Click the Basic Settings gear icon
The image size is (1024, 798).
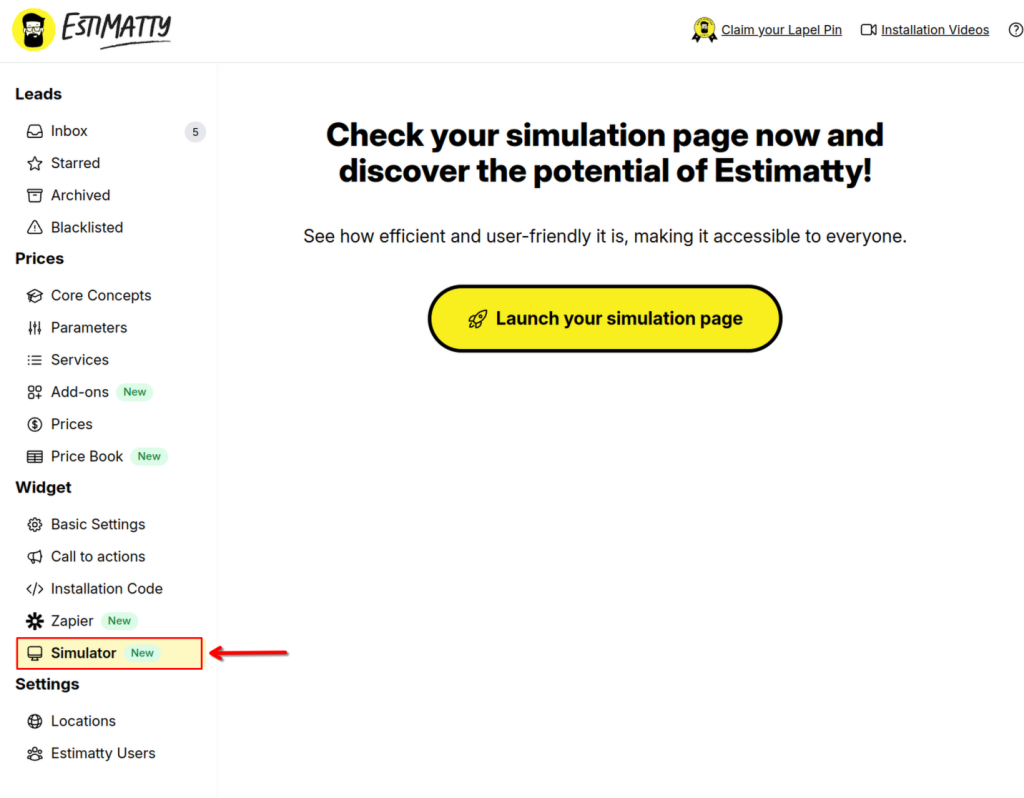pyautogui.click(x=35, y=524)
